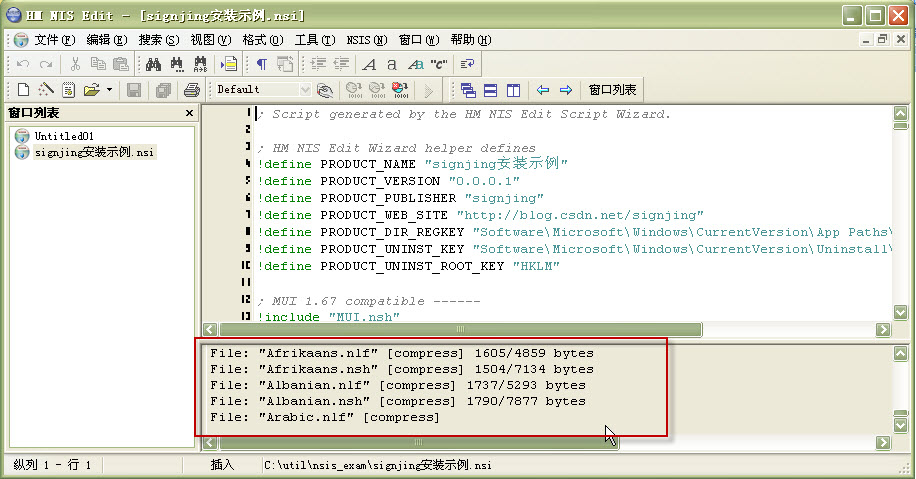Click the PRODUCT_WEB_SITE define line
The width and height of the screenshot is (916, 479).
(x=480, y=215)
